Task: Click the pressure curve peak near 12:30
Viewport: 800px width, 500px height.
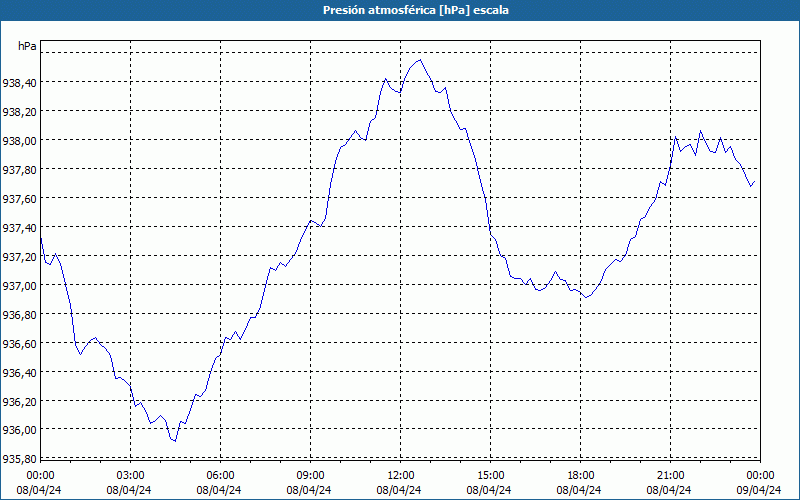Action: [420, 60]
